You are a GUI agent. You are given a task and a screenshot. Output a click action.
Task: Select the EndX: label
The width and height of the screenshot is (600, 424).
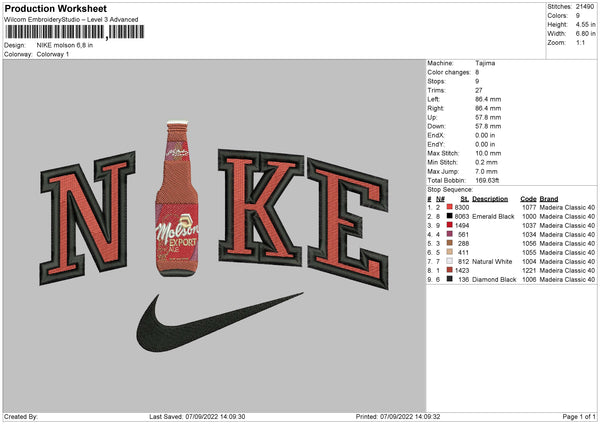(436, 135)
